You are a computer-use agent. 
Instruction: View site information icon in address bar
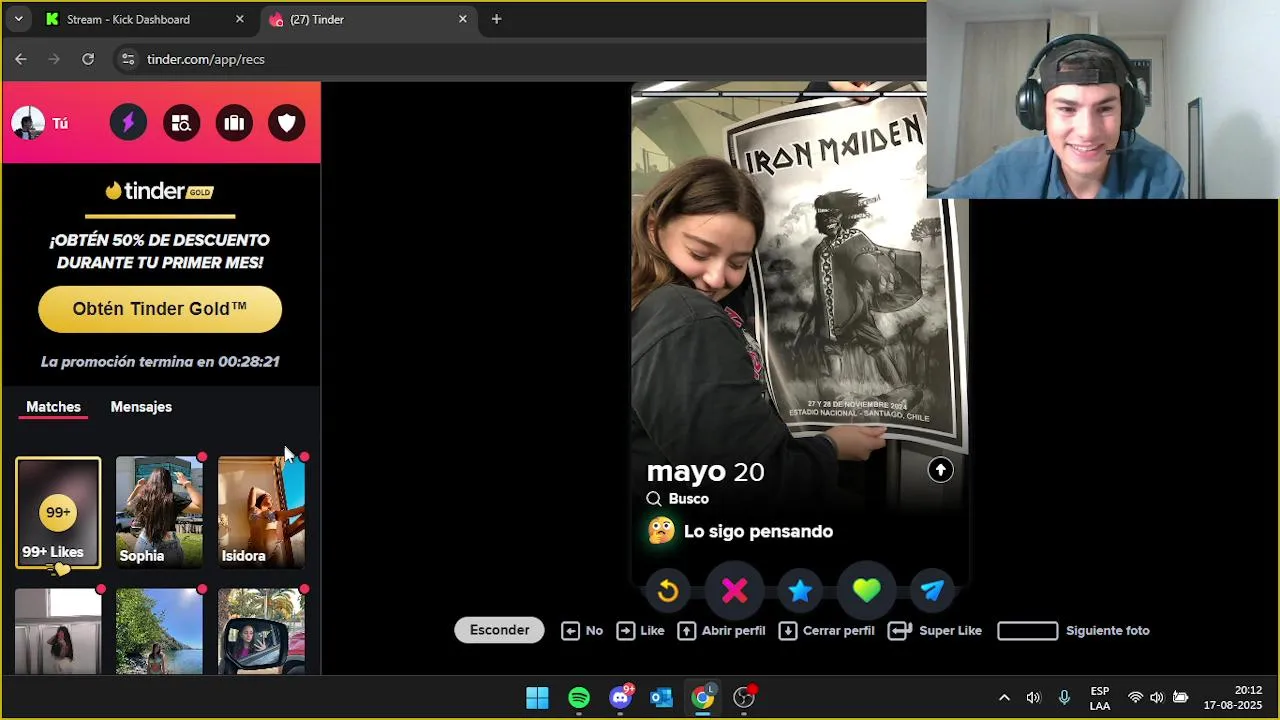(x=127, y=59)
